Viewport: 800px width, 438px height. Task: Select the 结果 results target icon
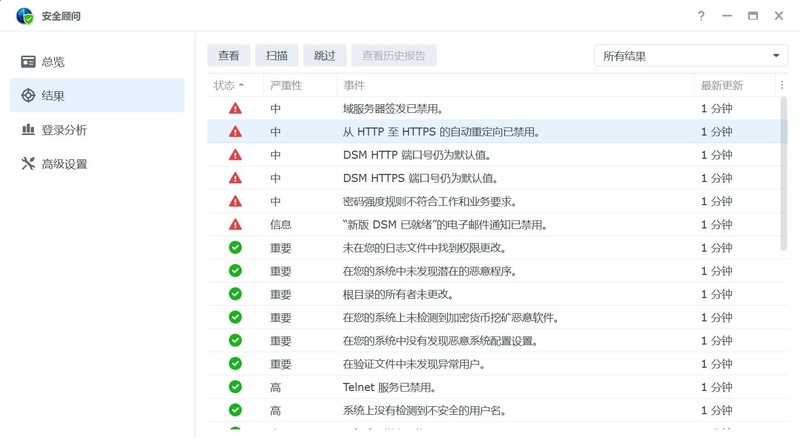point(28,95)
